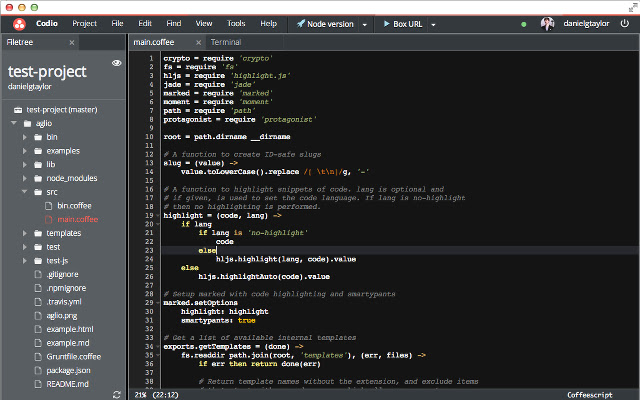Open the View menu

[204, 24]
